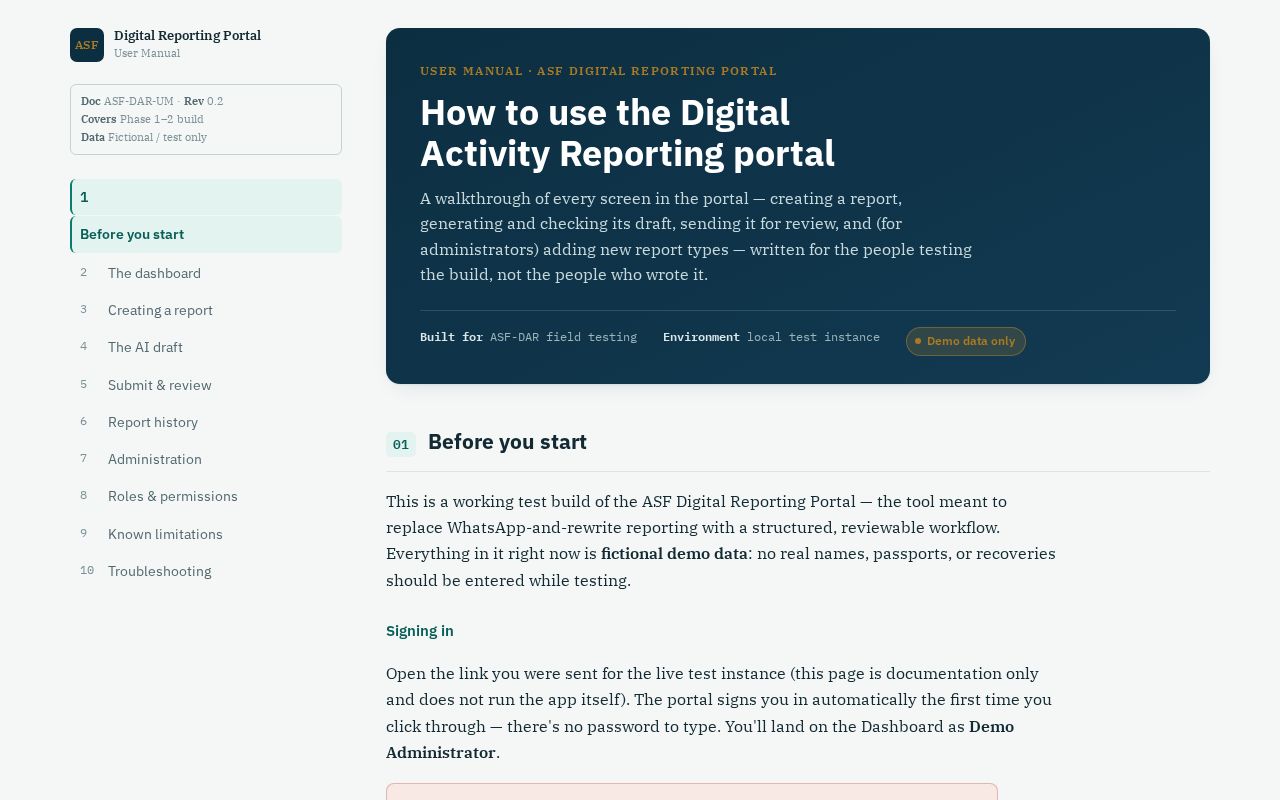Click the Before you start heading
The width and height of the screenshot is (1280, 800).
[507, 442]
